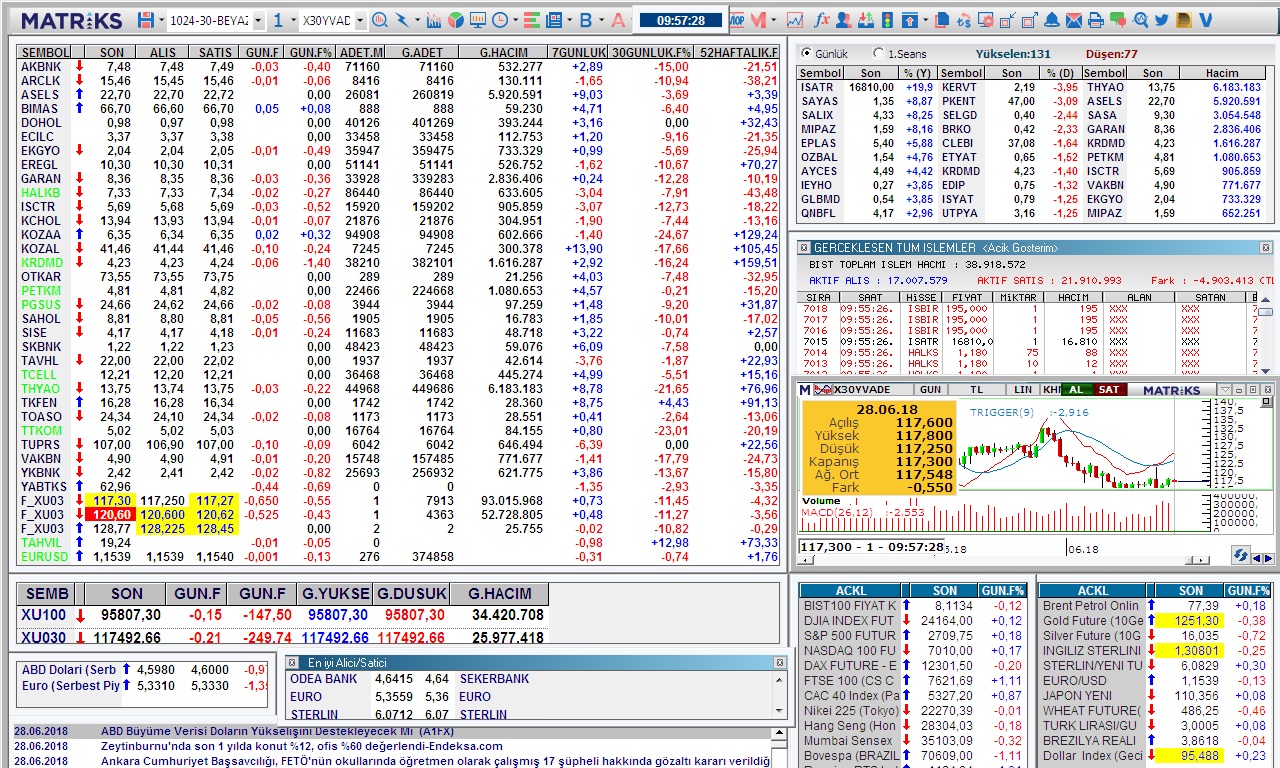The image size is (1280, 768).
Task: Open the news page toolbar icon
Action: [x=553, y=20]
